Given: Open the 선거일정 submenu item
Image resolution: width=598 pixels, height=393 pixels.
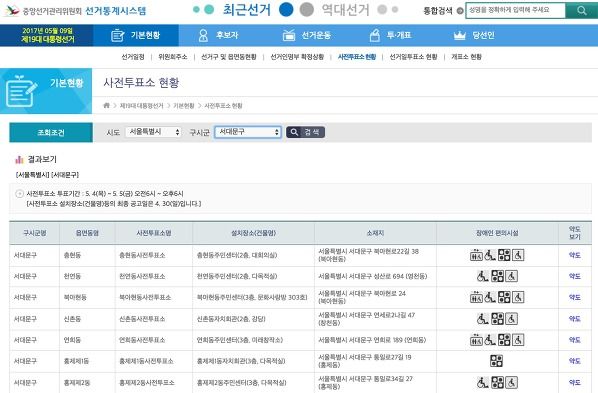Looking at the screenshot, I should (x=133, y=57).
